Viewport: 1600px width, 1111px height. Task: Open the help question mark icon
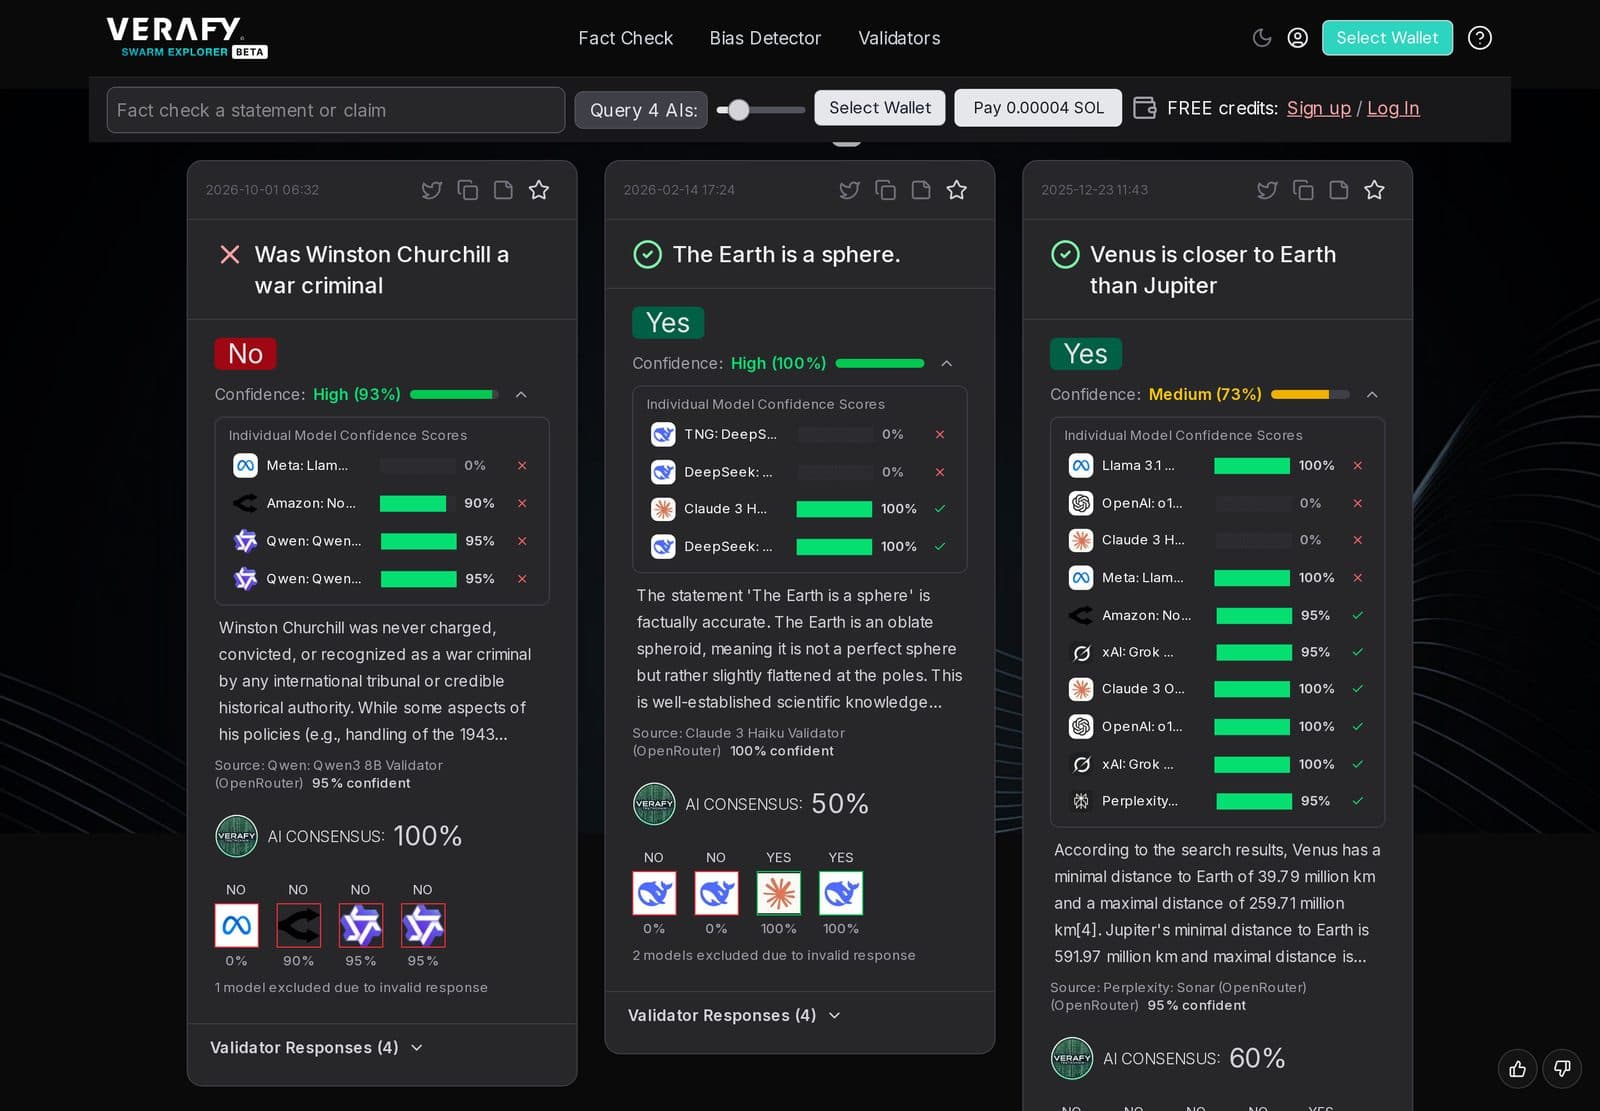click(x=1479, y=38)
